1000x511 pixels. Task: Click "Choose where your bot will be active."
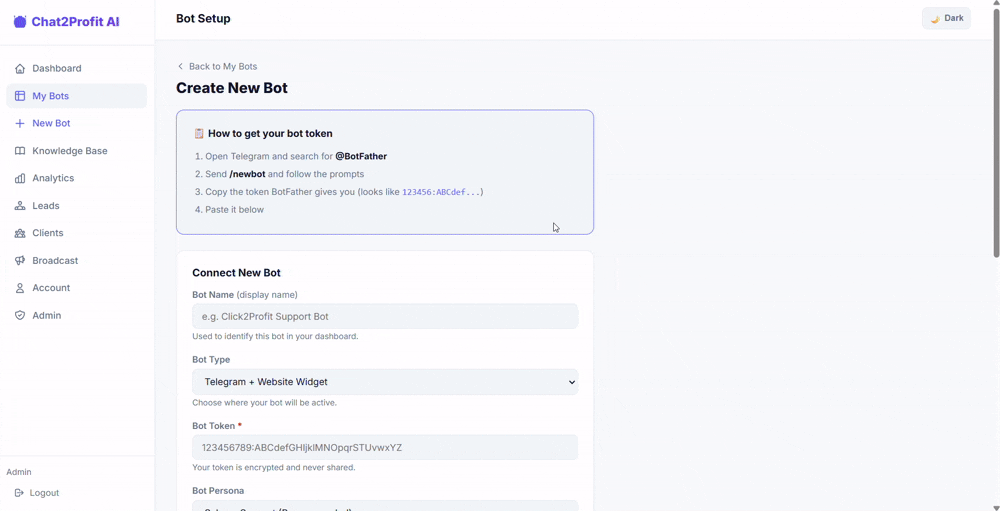point(264,403)
